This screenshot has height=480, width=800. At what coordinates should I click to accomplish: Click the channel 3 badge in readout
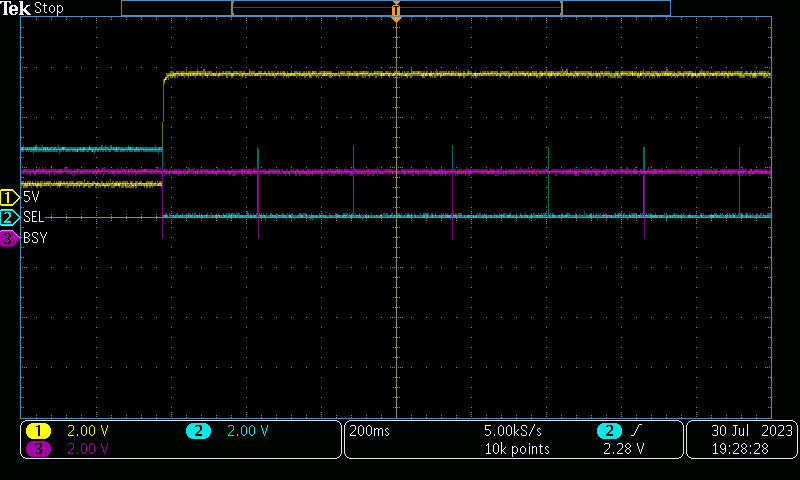click(x=38, y=449)
